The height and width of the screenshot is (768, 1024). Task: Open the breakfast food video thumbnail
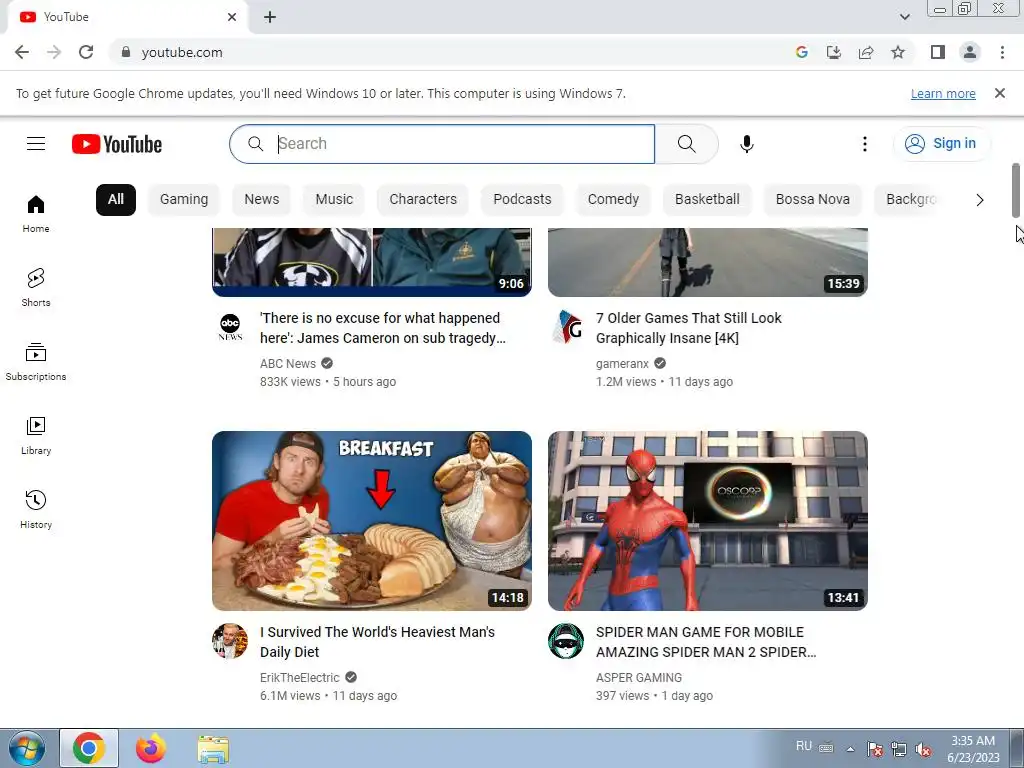pyautogui.click(x=372, y=520)
